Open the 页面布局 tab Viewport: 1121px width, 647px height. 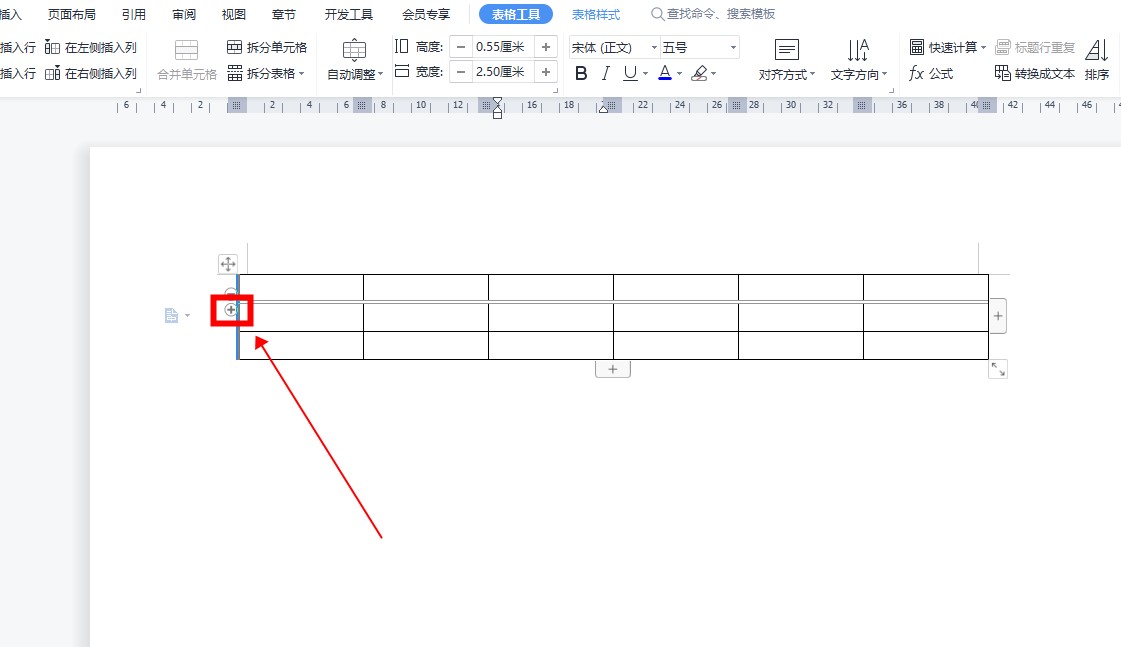(72, 14)
